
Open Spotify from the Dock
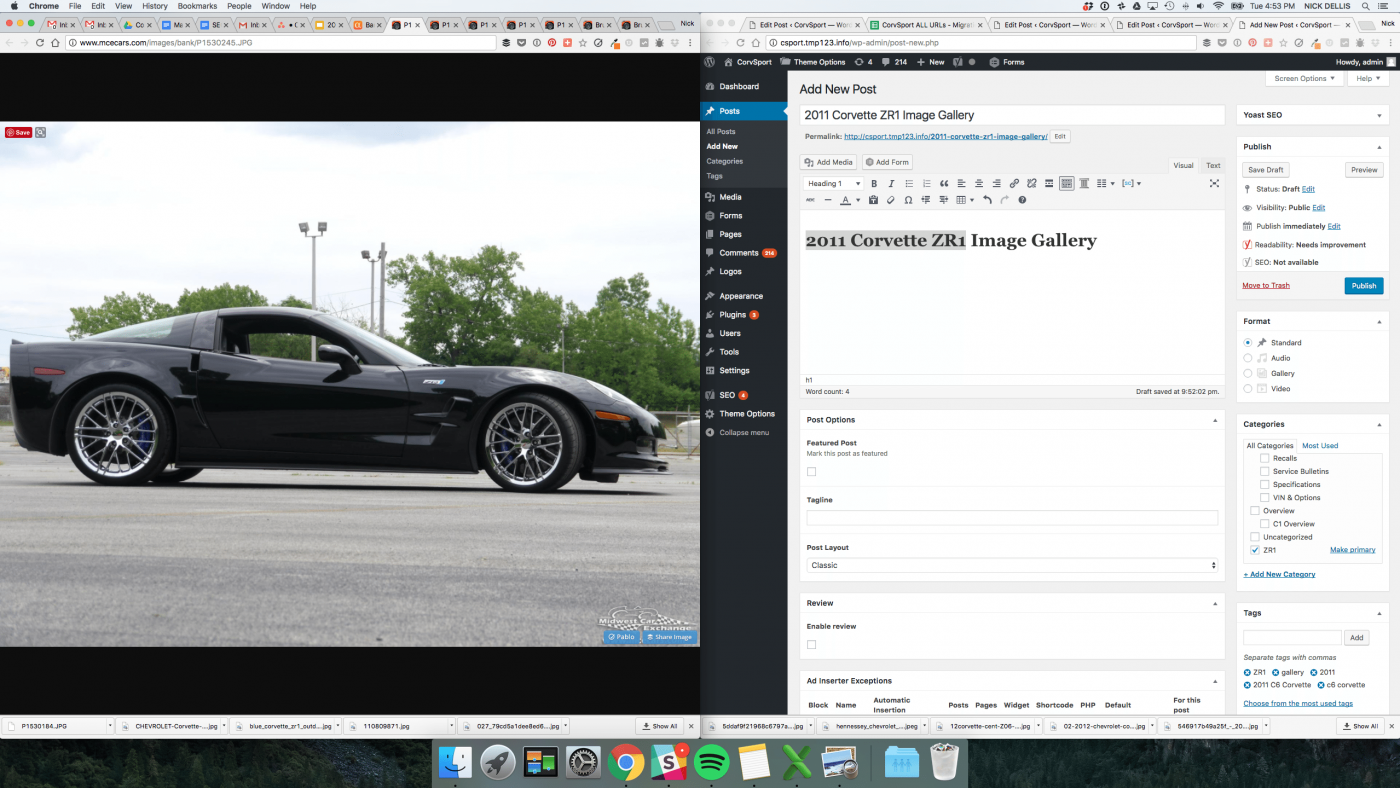711,764
